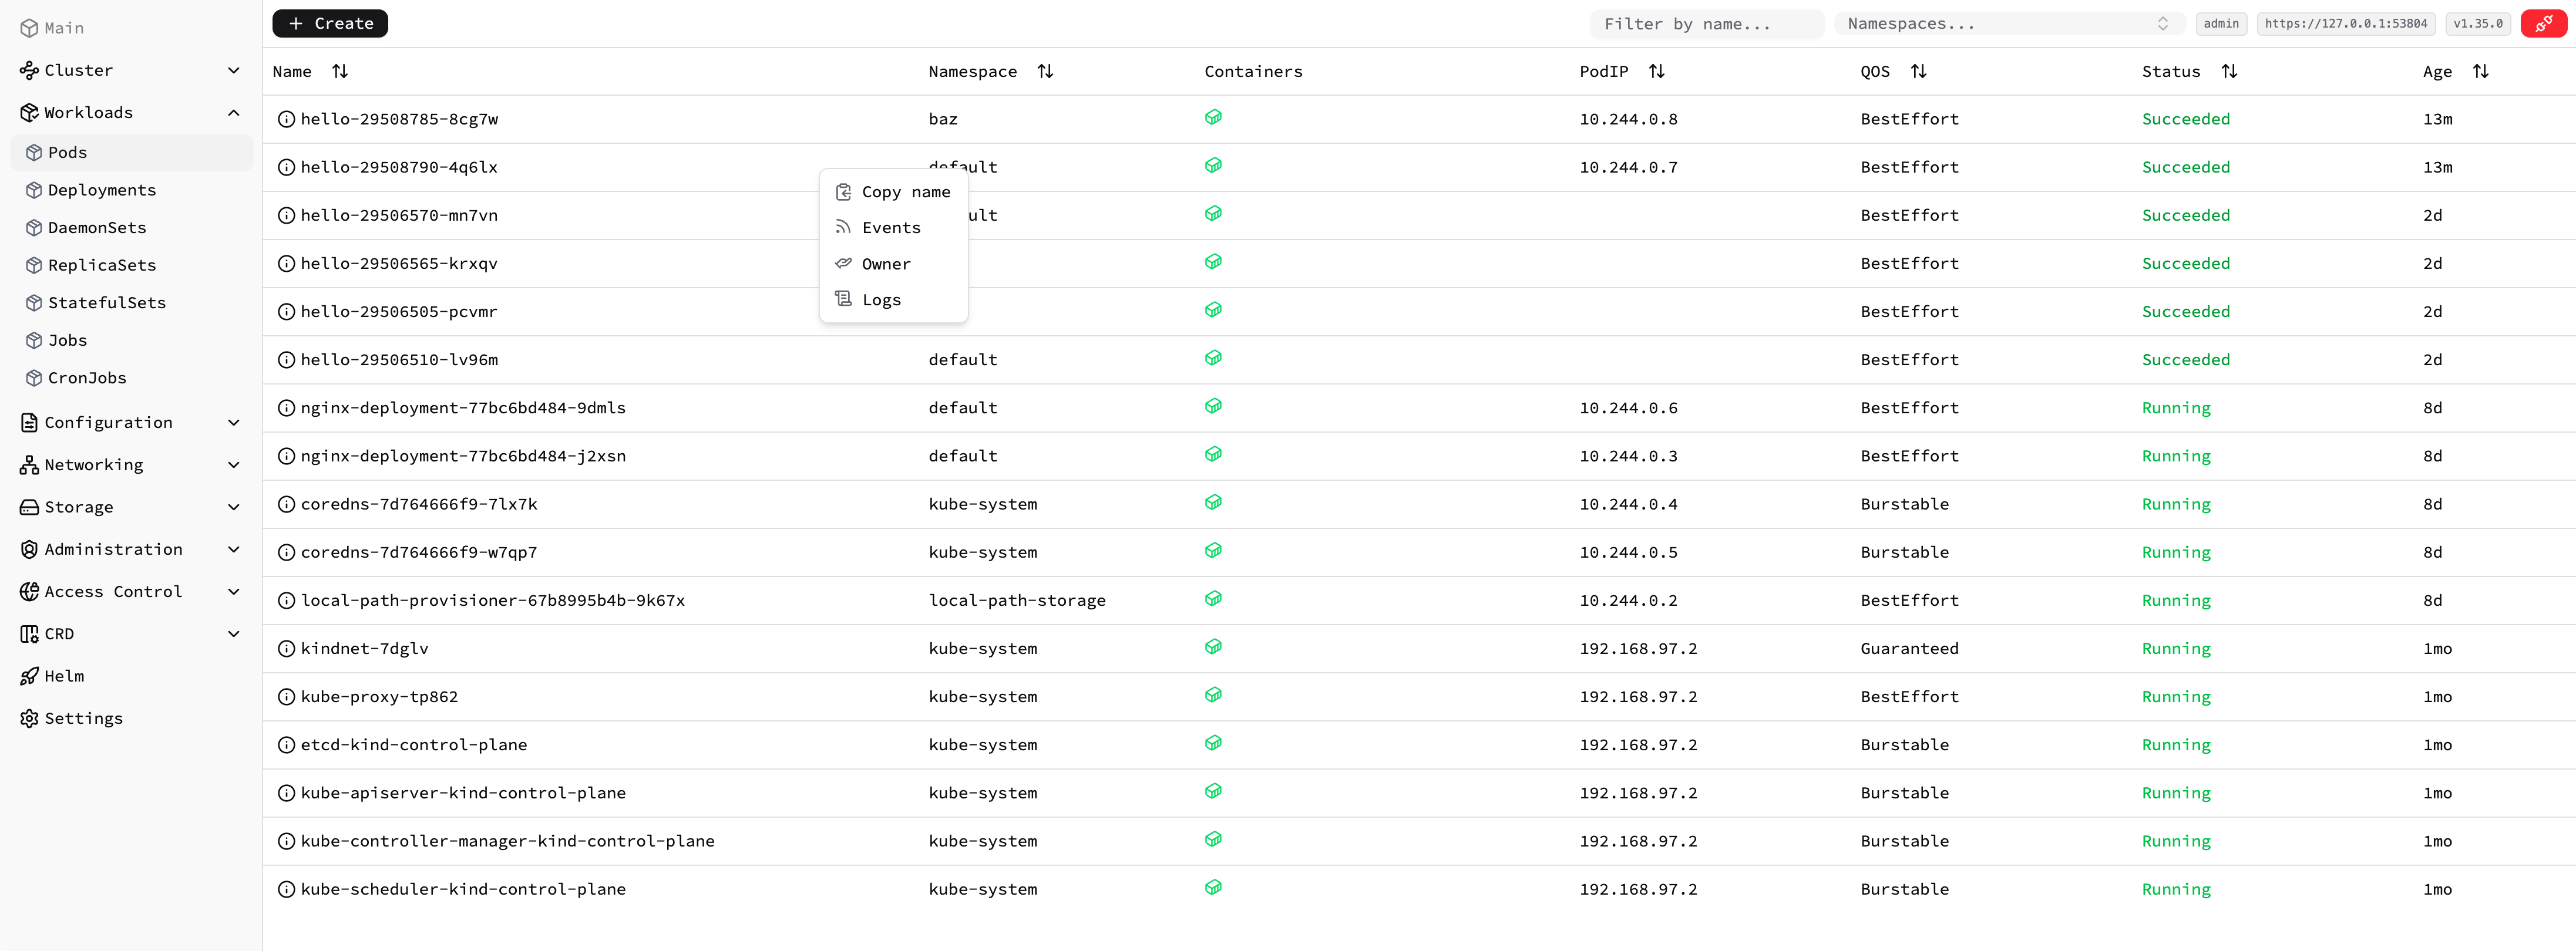Click container cube icon for nginx-deployment-77bc6bd484-j2xsn
The height and width of the screenshot is (951, 2576).
point(1213,454)
